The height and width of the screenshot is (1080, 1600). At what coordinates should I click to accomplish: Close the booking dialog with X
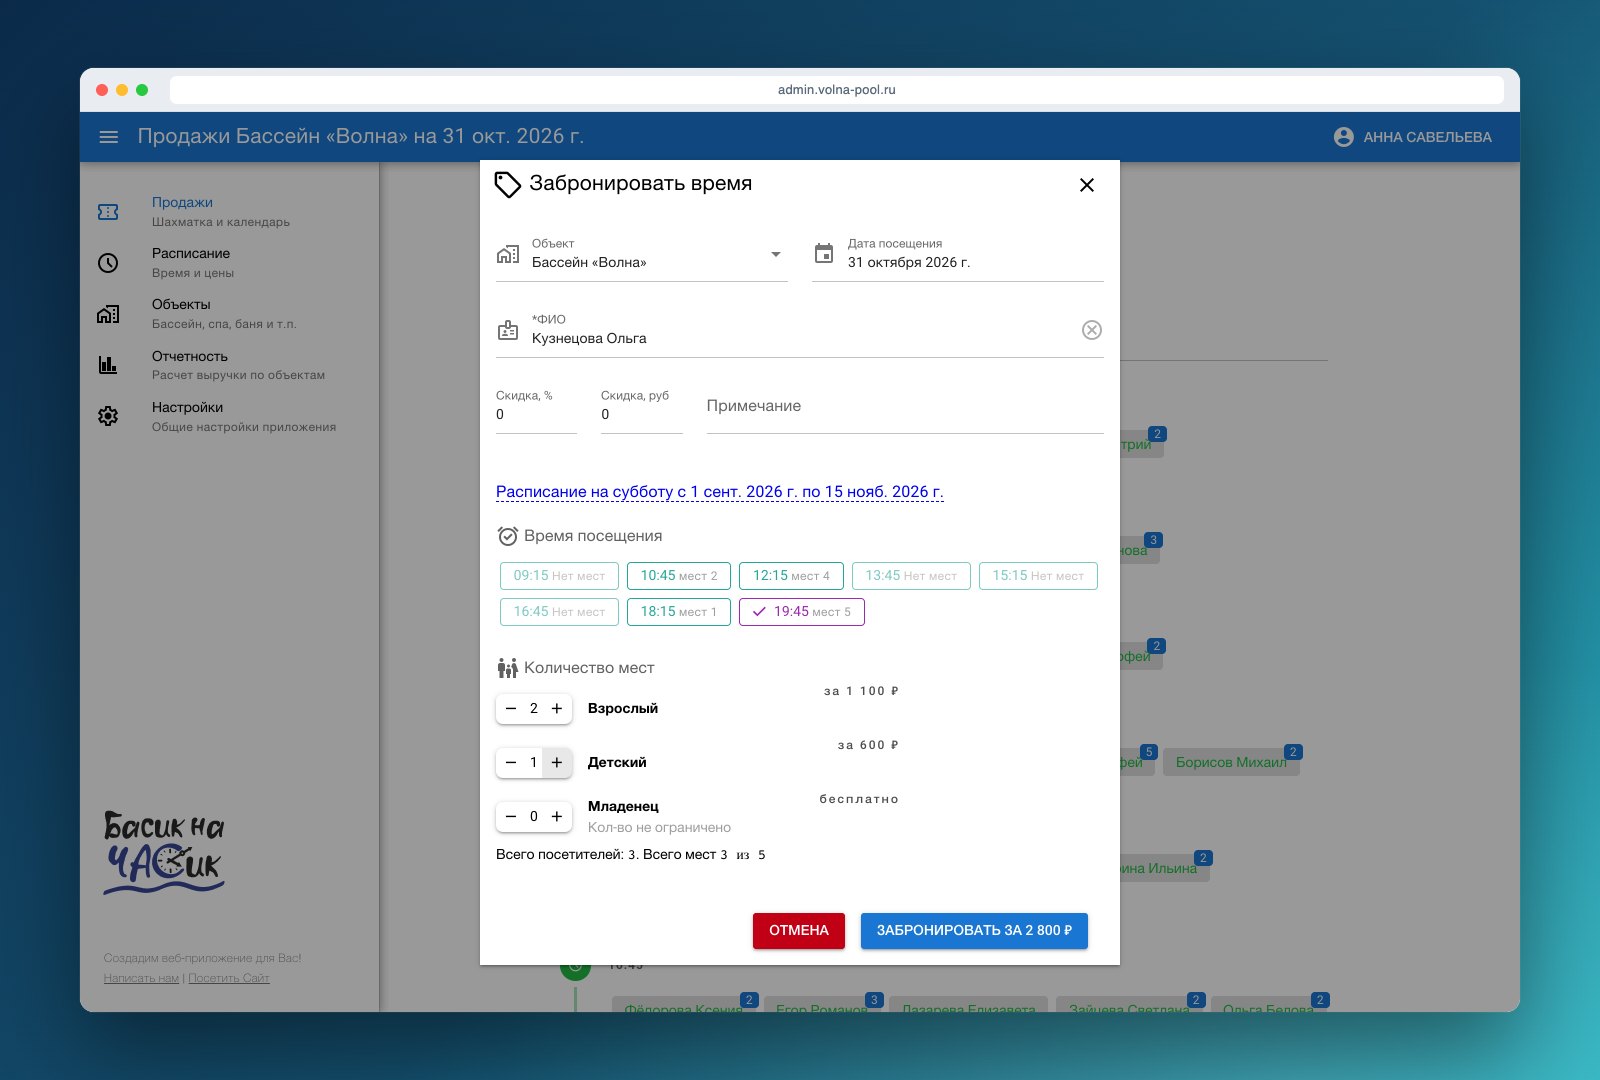pos(1087,185)
